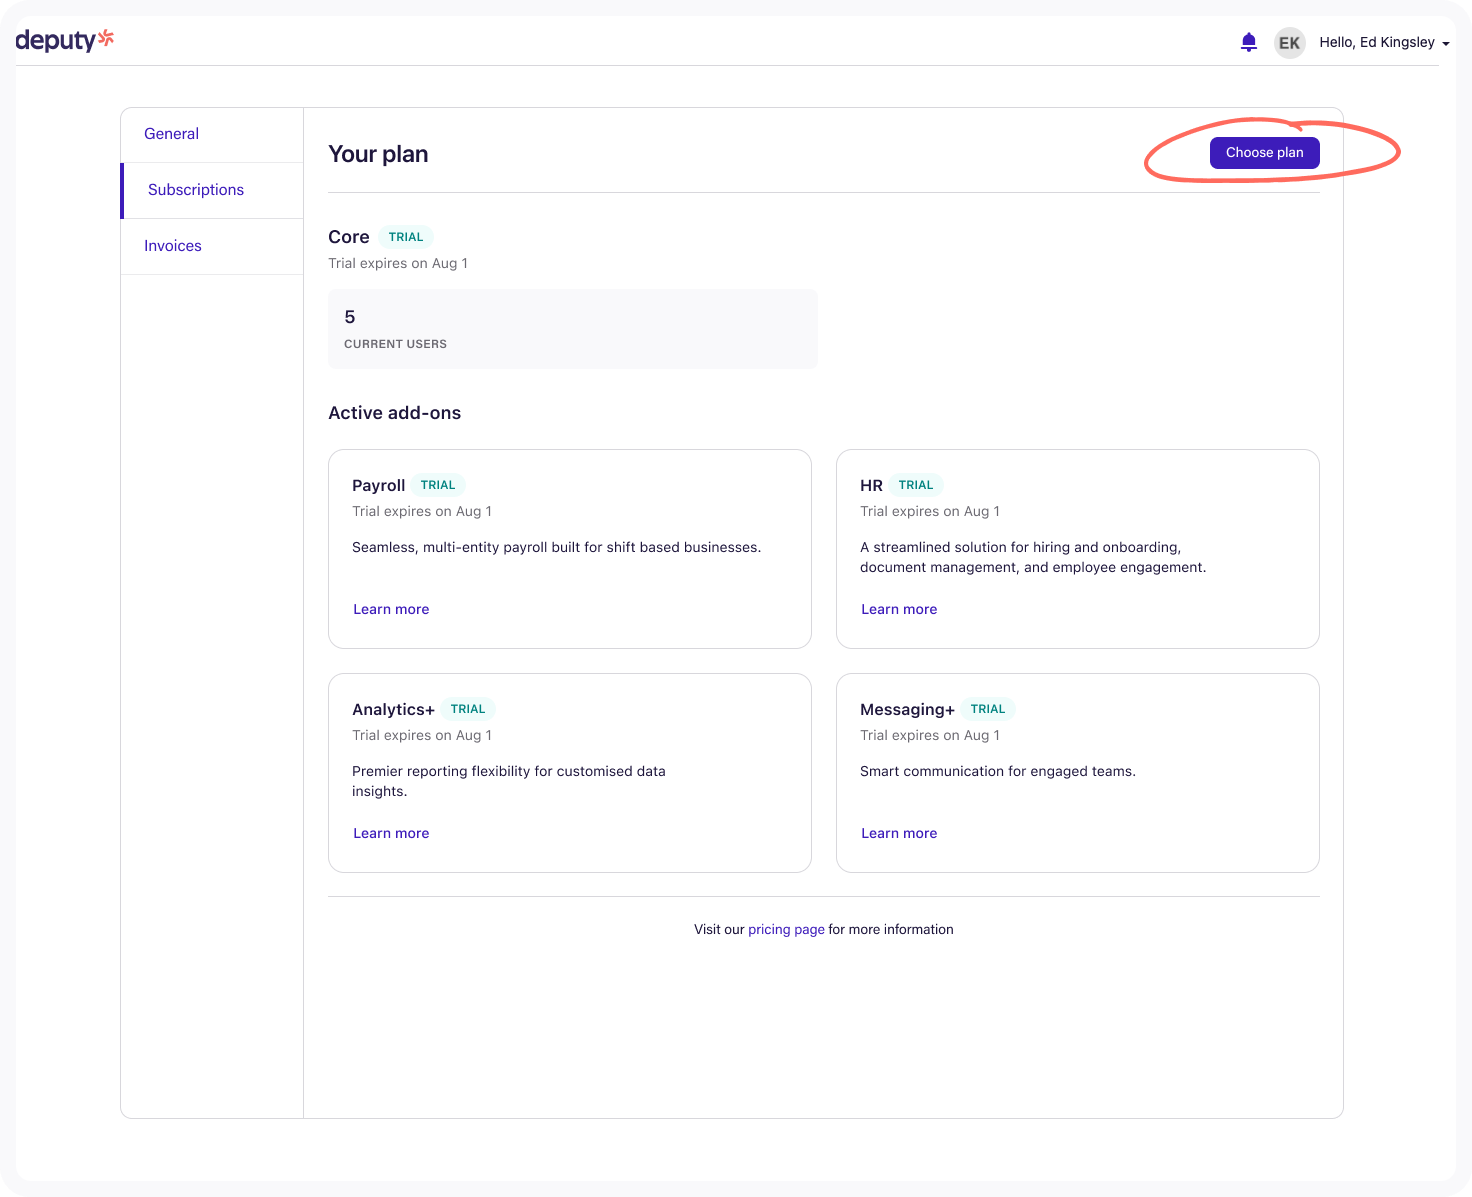Click Learn more under HR
Viewport: 1472px width, 1197px height.
point(899,609)
